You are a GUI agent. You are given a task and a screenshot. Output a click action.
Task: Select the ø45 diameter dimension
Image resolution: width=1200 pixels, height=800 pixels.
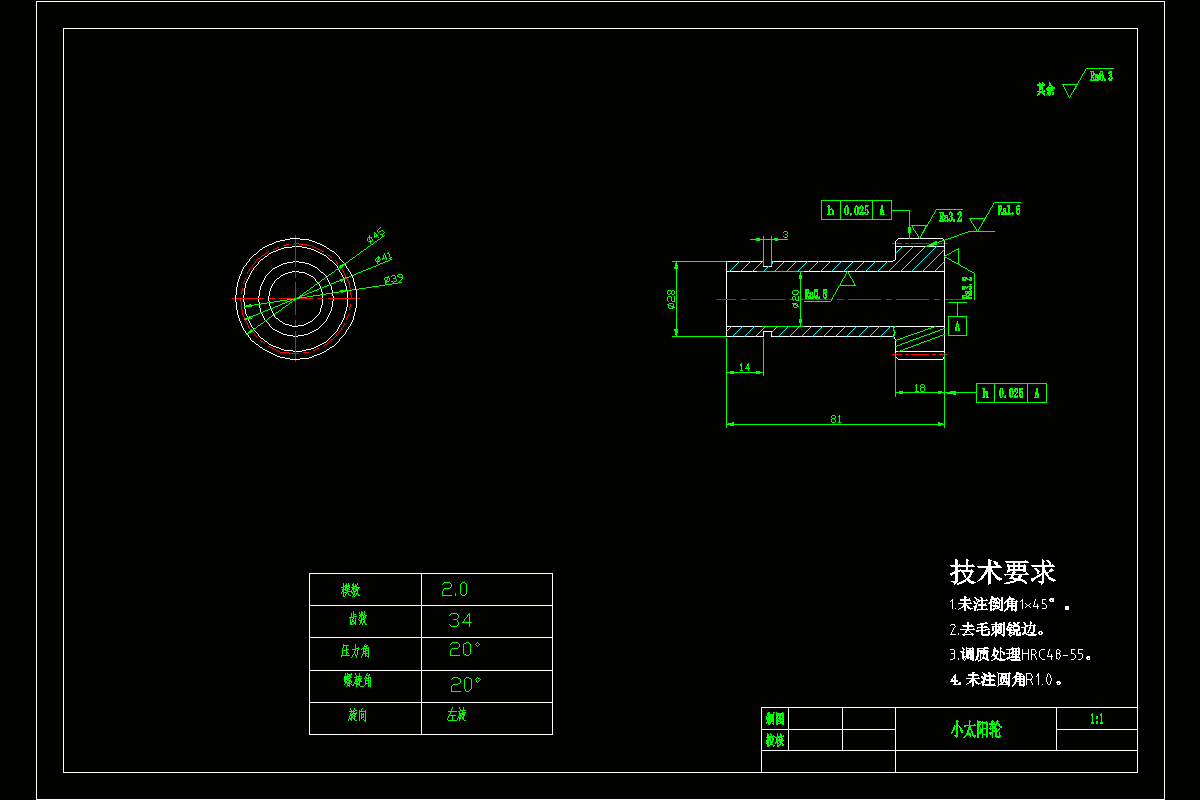click(376, 236)
